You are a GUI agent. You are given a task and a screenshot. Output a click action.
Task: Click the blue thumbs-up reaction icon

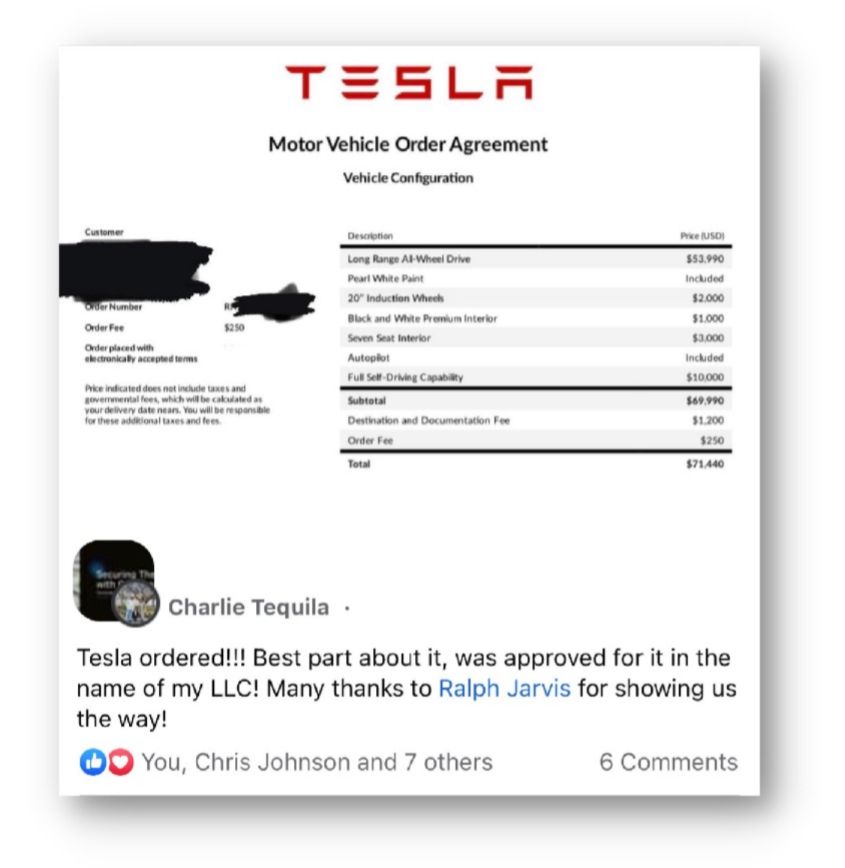pyautogui.click(x=90, y=762)
